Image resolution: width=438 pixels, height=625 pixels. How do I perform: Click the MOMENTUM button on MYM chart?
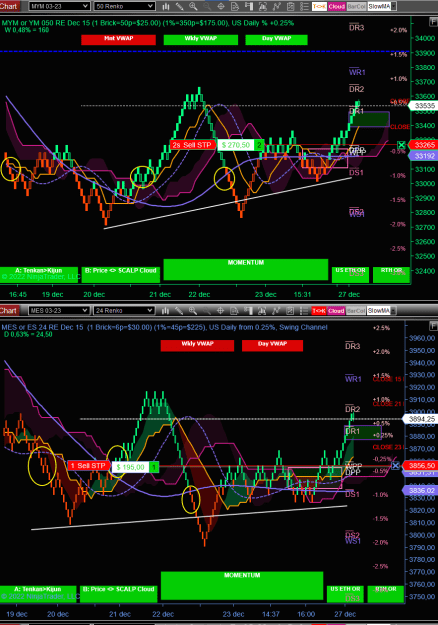pos(246,269)
